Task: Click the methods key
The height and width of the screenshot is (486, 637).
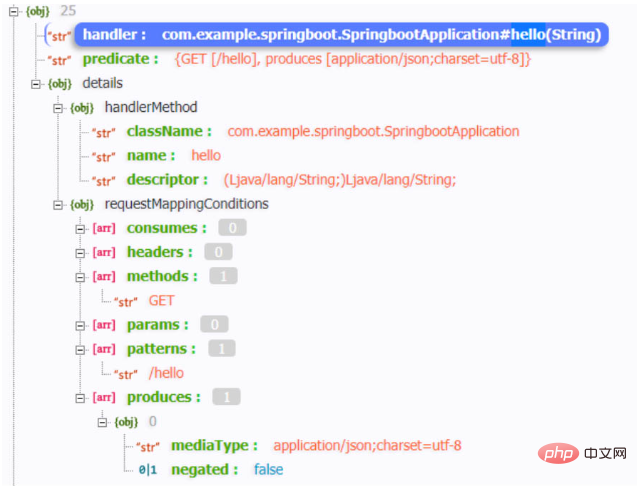Action: coord(162,277)
